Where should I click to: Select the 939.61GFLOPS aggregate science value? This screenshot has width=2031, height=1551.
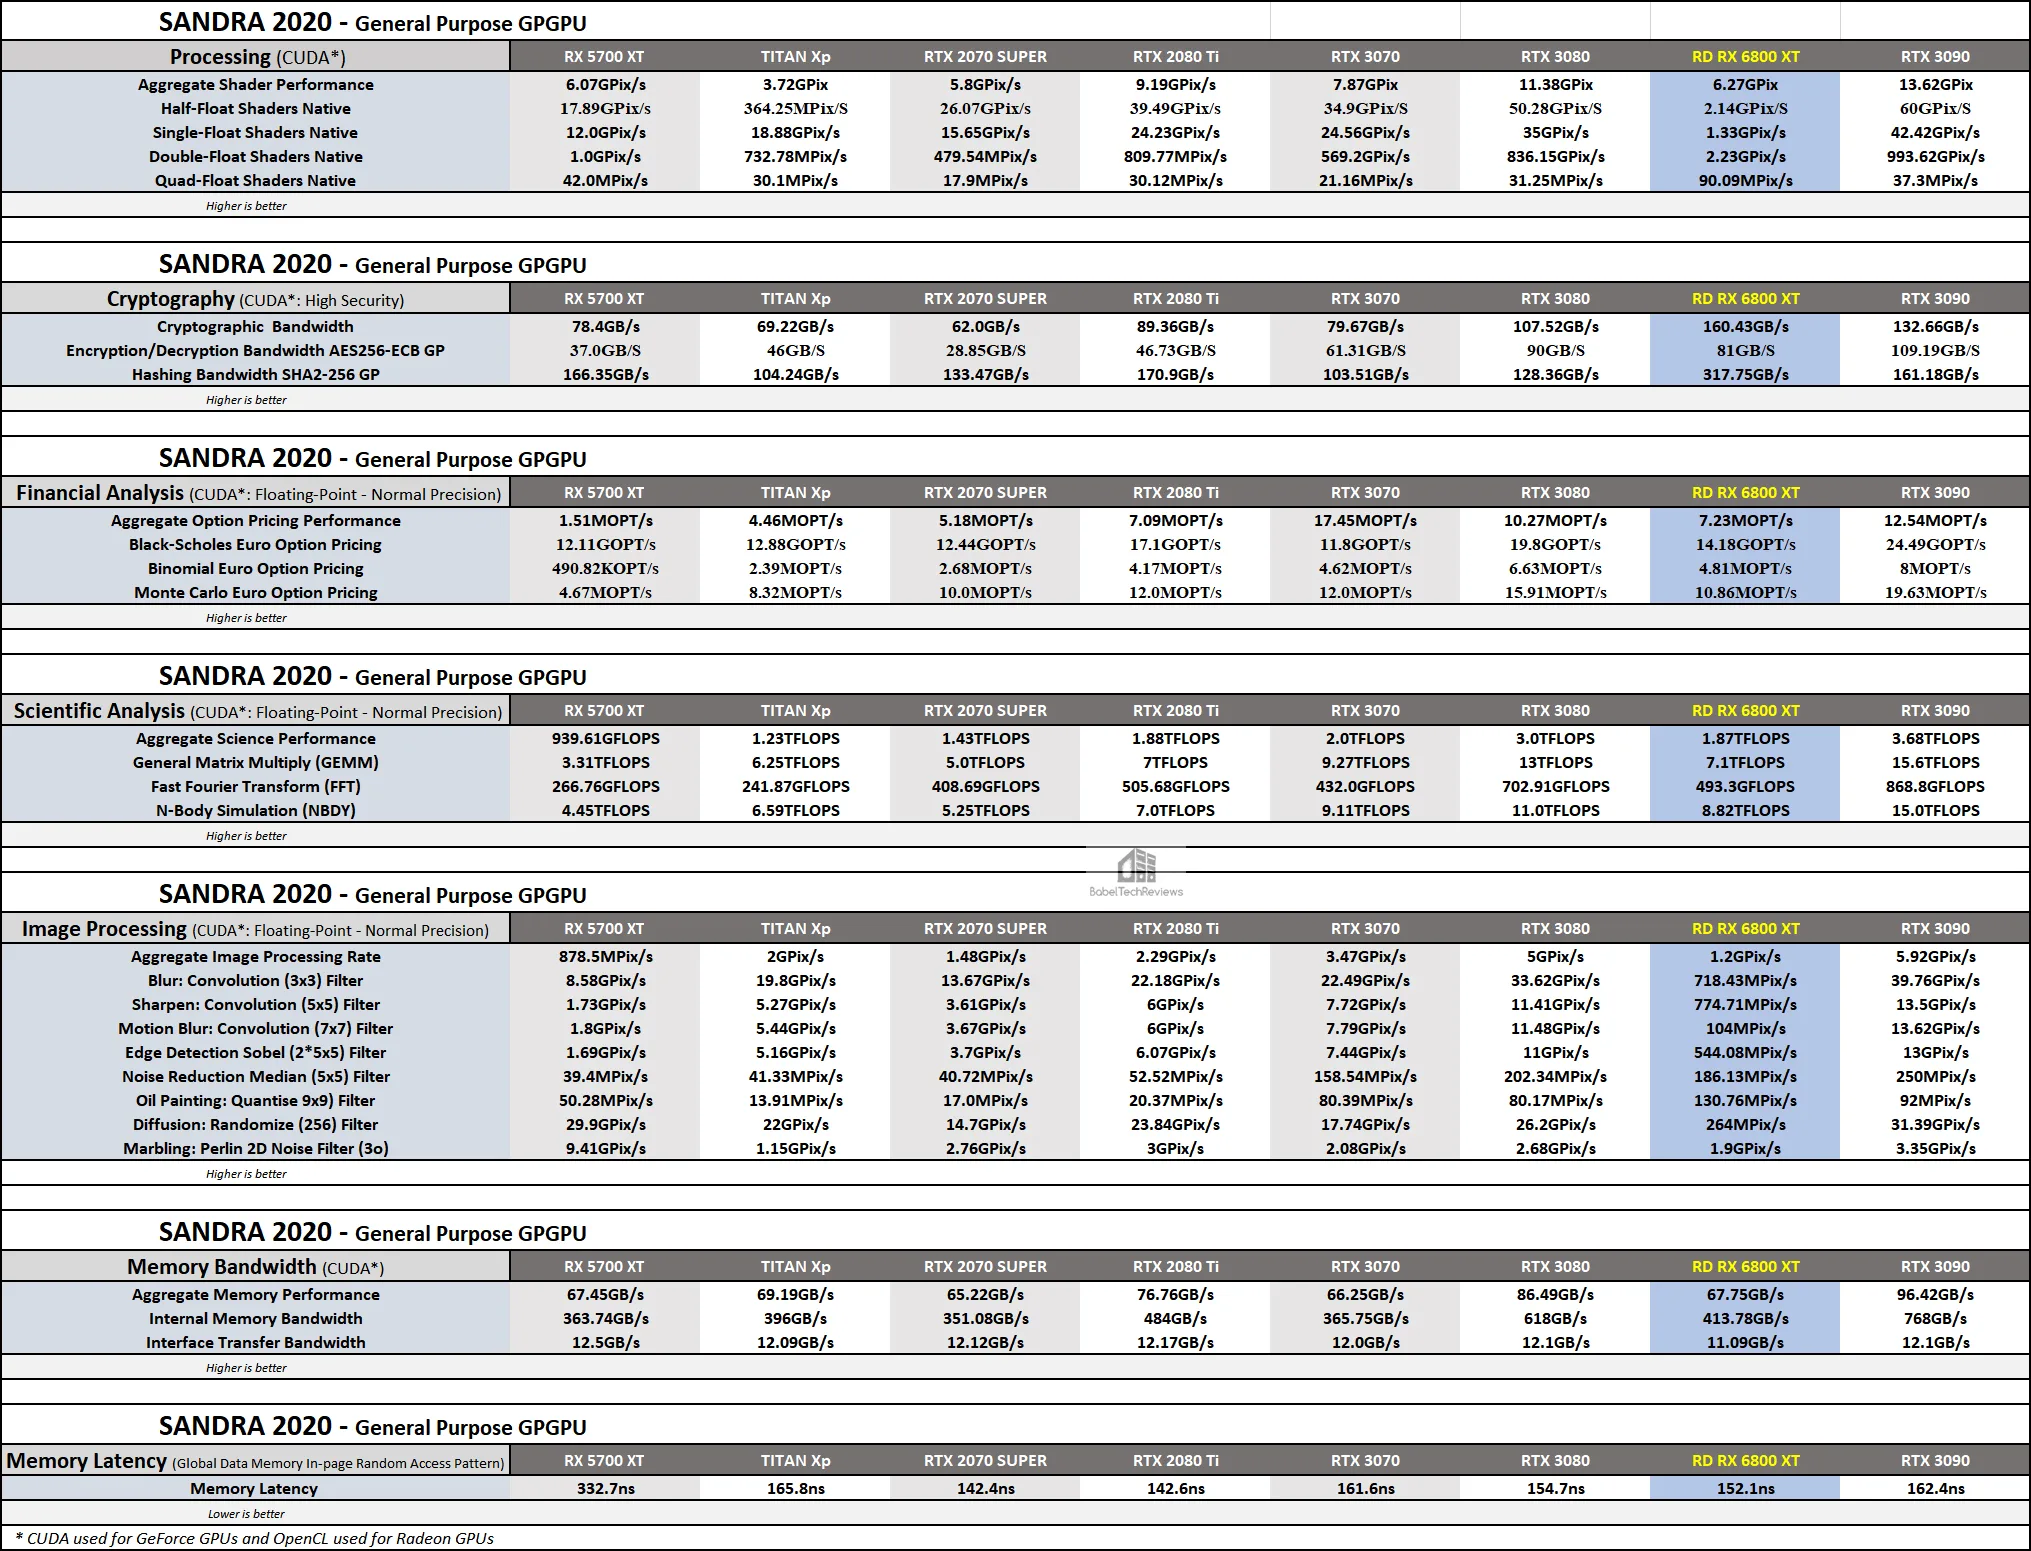[605, 739]
